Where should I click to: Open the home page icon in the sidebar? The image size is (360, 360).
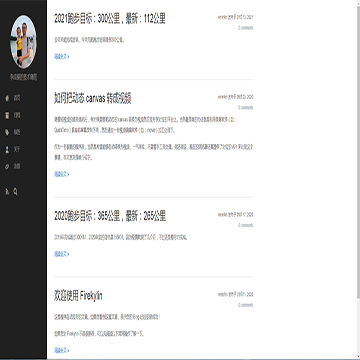point(7,98)
